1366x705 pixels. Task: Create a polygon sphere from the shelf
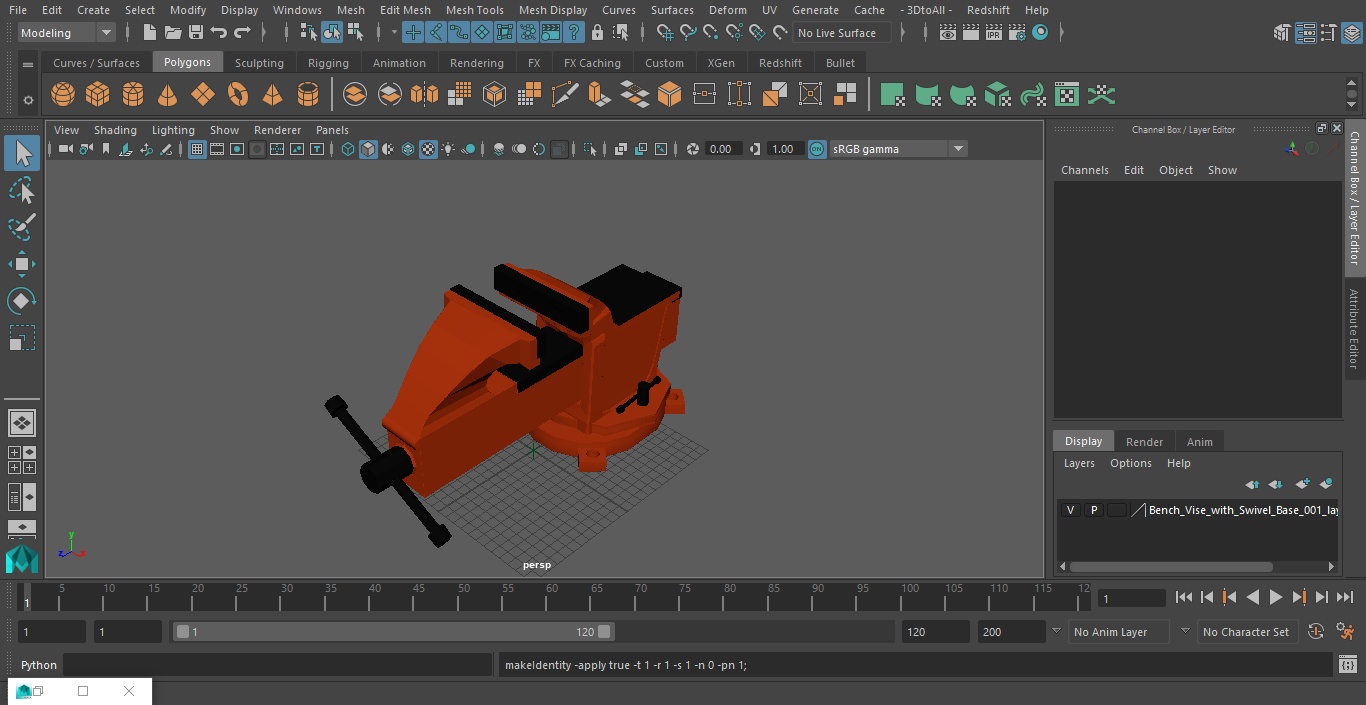tap(63, 95)
